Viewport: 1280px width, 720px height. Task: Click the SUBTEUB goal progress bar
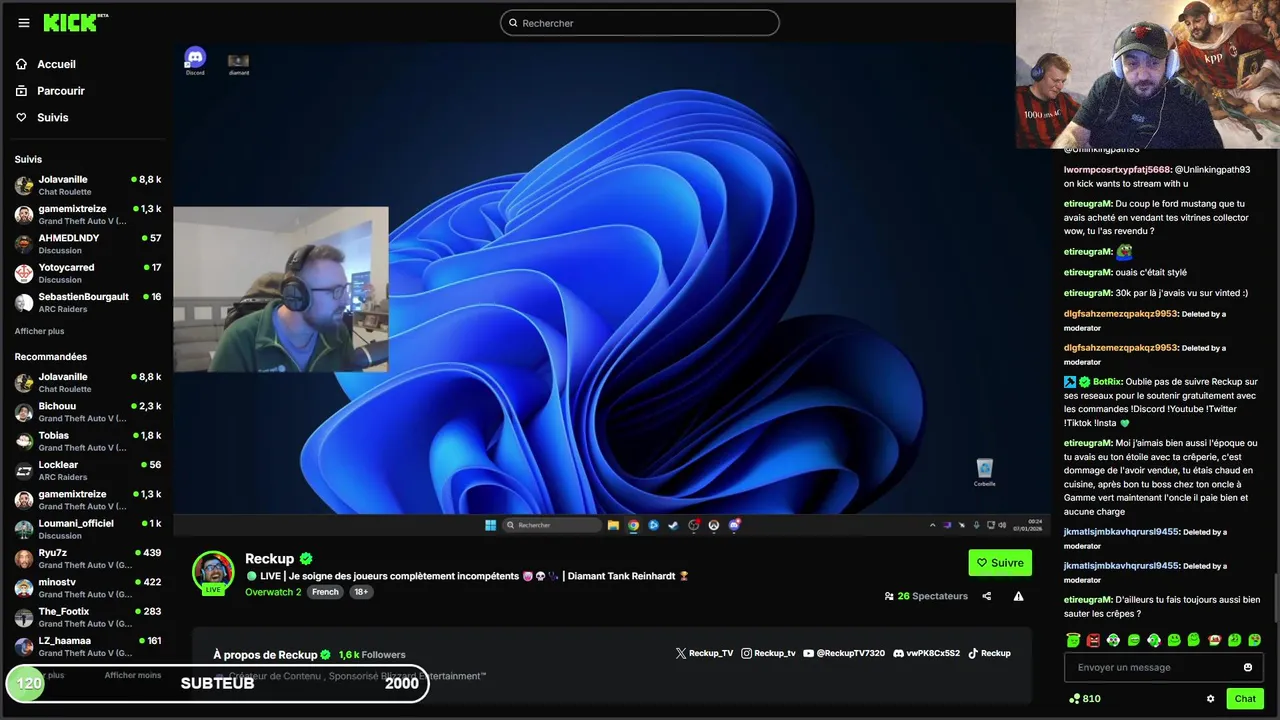[218, 684]
